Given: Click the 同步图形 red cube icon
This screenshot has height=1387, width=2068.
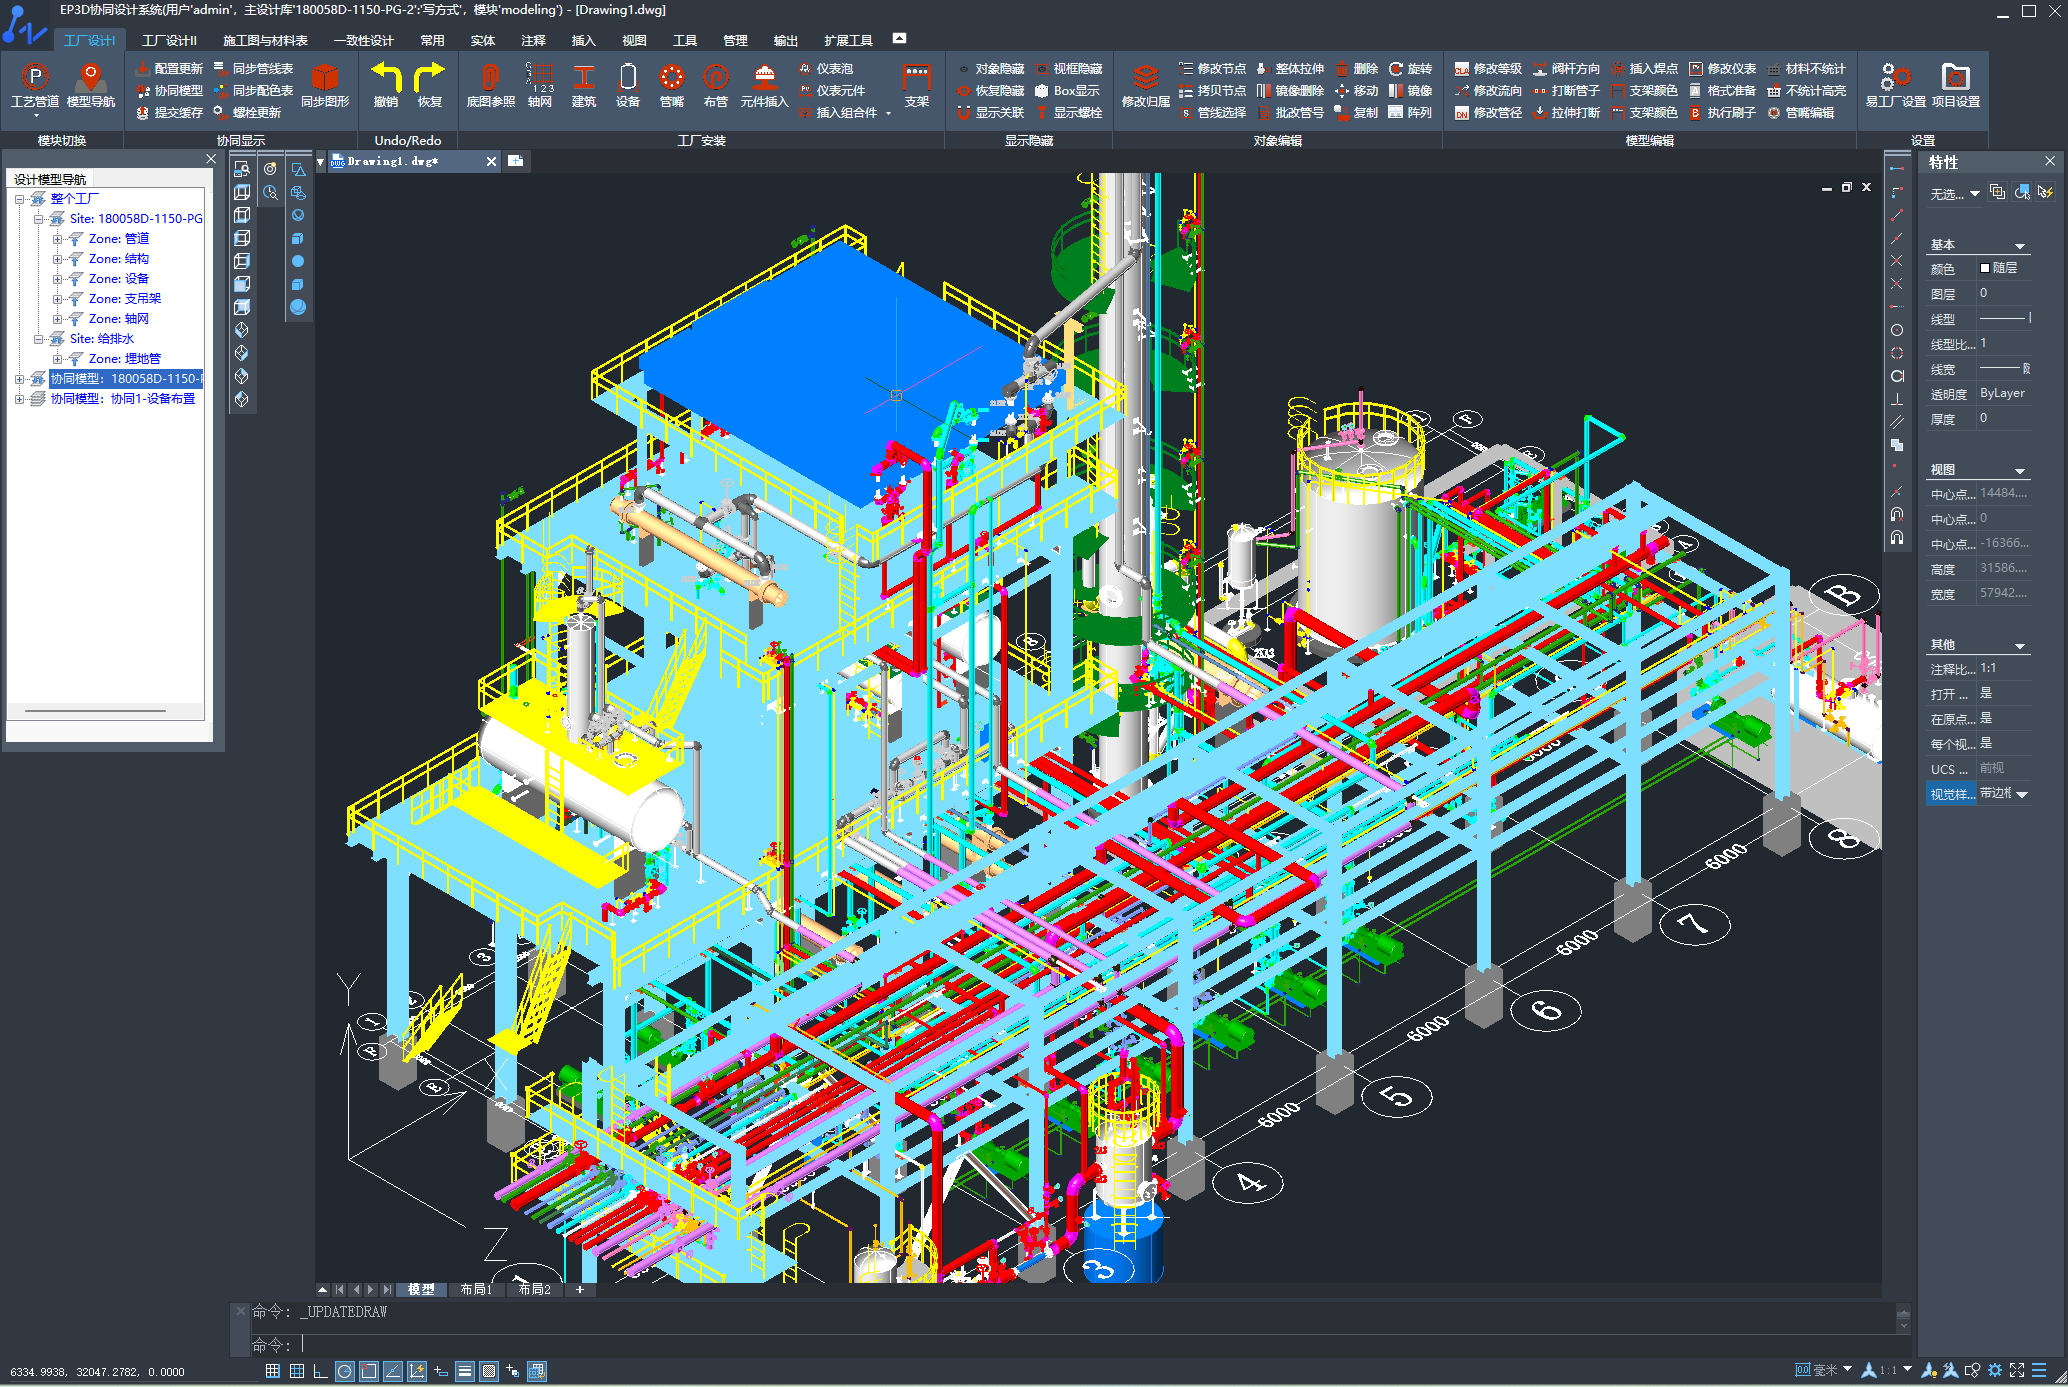Looking at the screenshot, I should (x=325, y=78).
